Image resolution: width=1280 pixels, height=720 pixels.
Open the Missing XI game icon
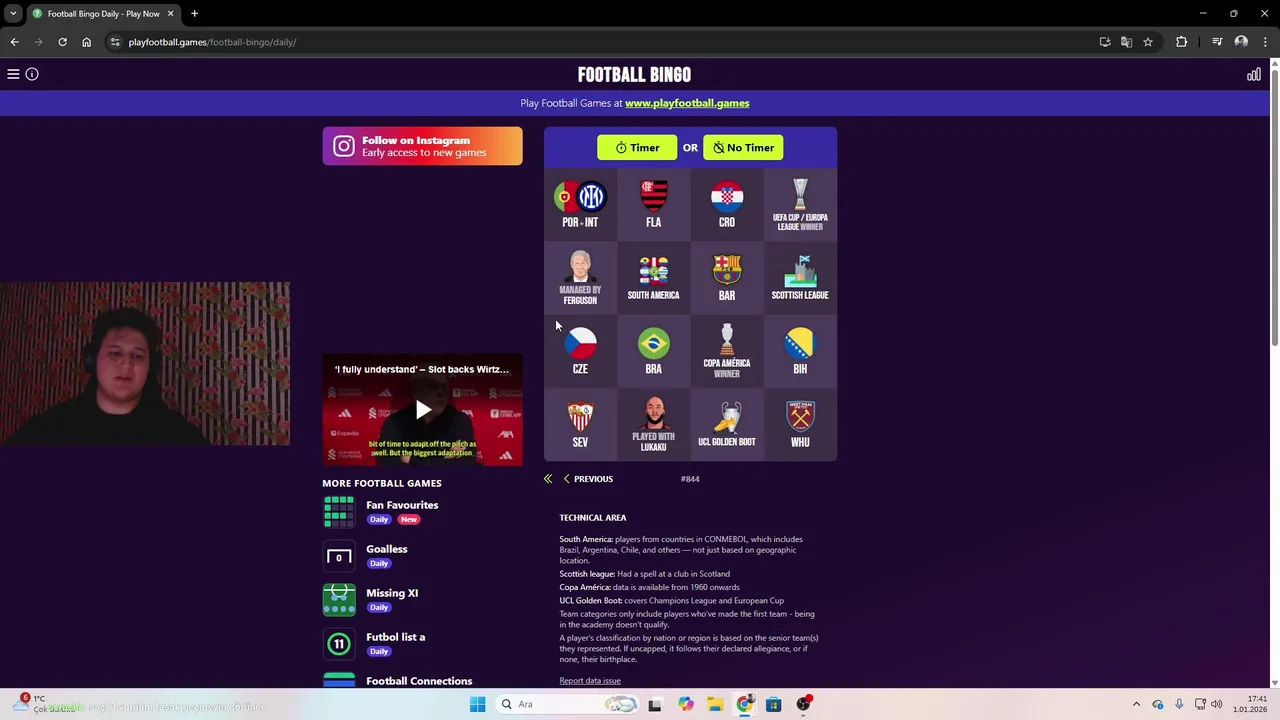339,600
